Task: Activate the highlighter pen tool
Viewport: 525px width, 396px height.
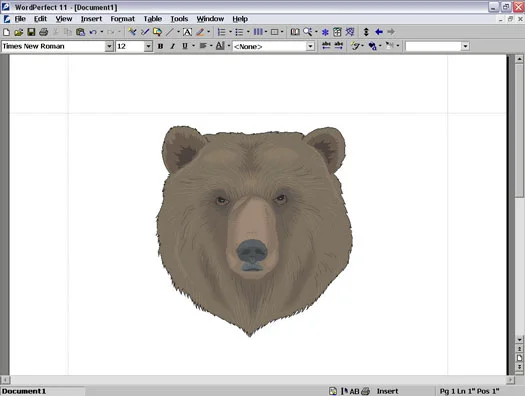Action: coord(200,32)
